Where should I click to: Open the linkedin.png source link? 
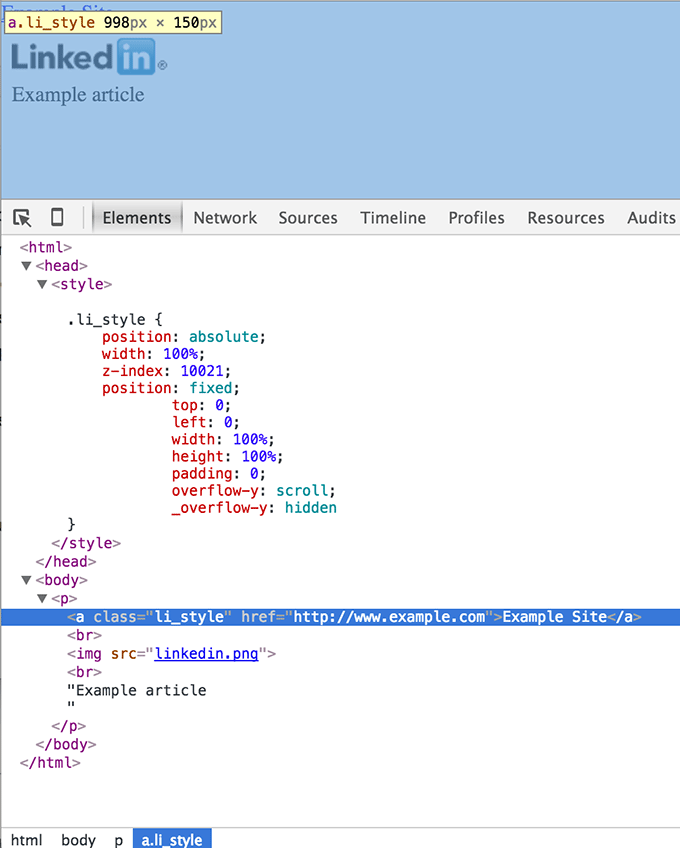coord(206,654)
